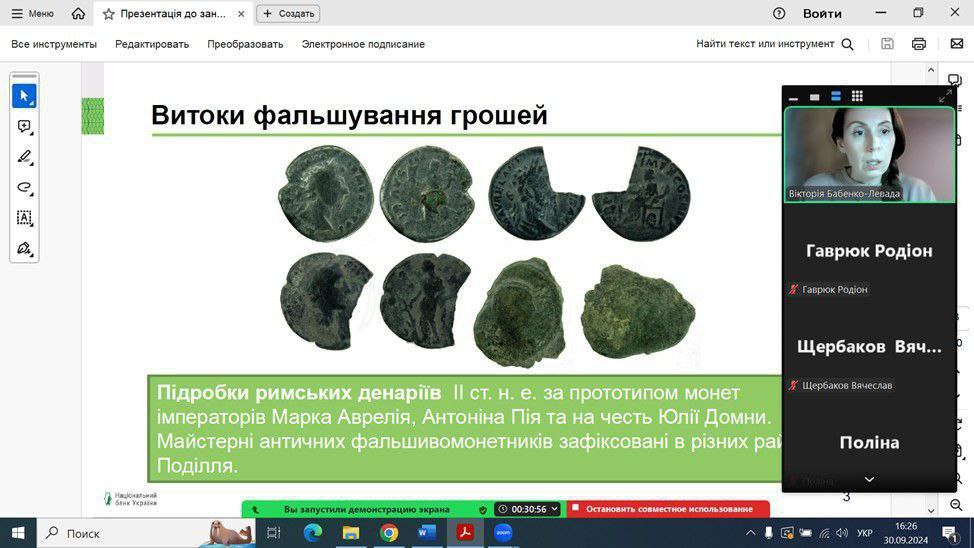Switch Zoom panel to grid view
974x548 pixels.
[857, 97]
